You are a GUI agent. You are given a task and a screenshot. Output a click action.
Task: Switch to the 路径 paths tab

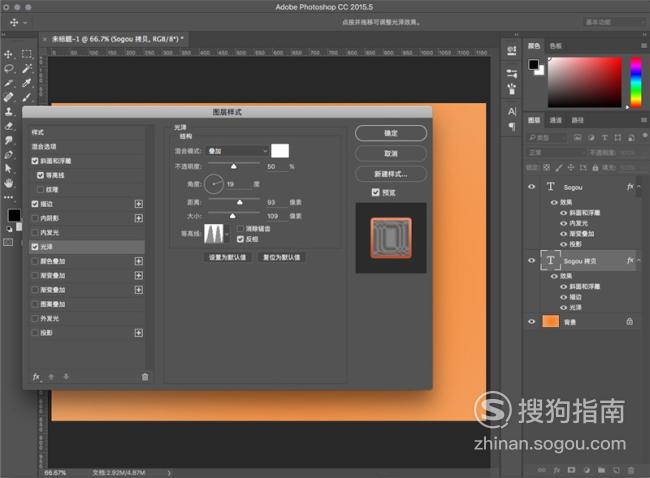pyautogui.click(x=577, y=120)
